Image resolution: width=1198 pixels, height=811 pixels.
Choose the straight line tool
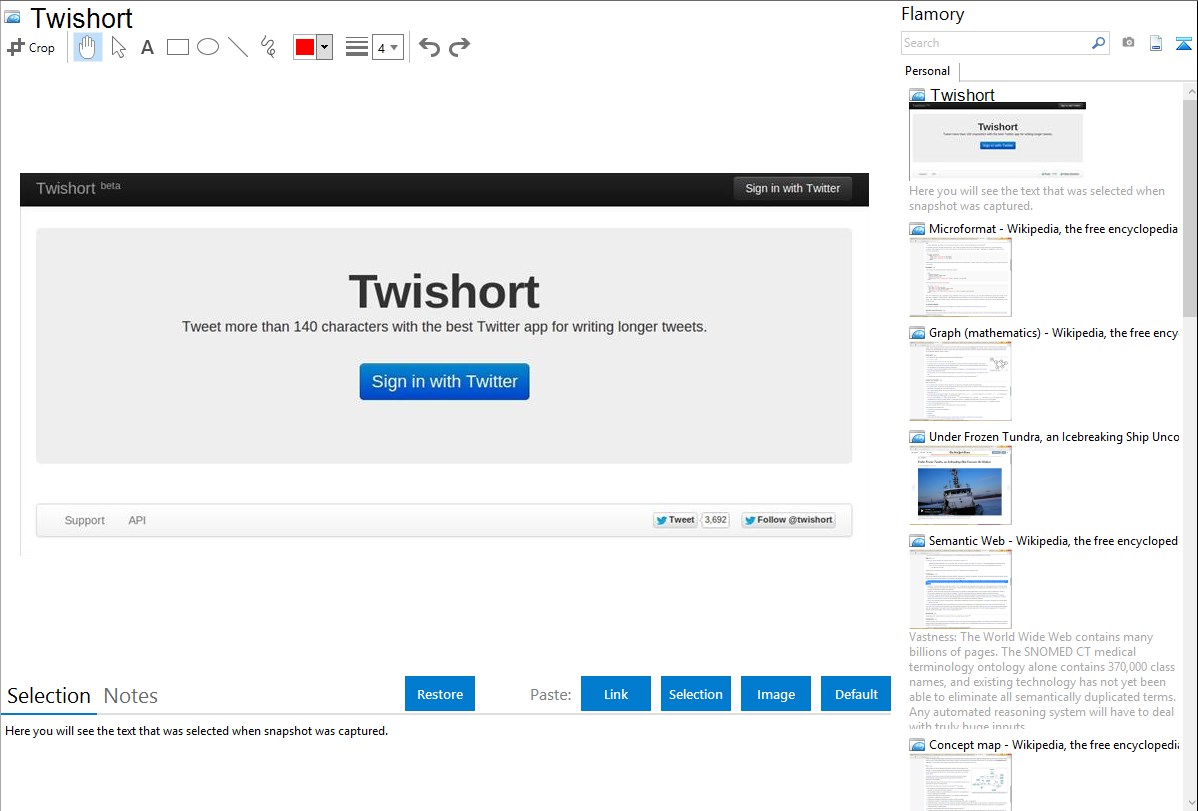pyautogui.click(x=238, y=47)
